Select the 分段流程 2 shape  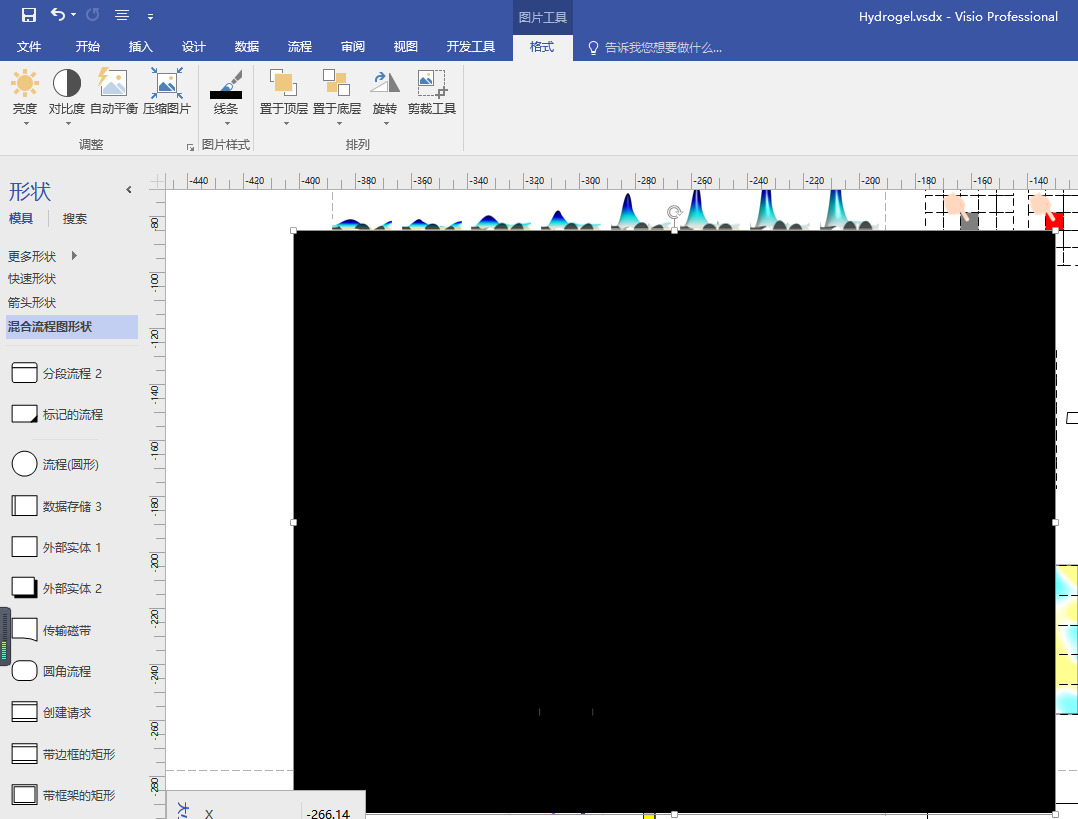(57, 373)
